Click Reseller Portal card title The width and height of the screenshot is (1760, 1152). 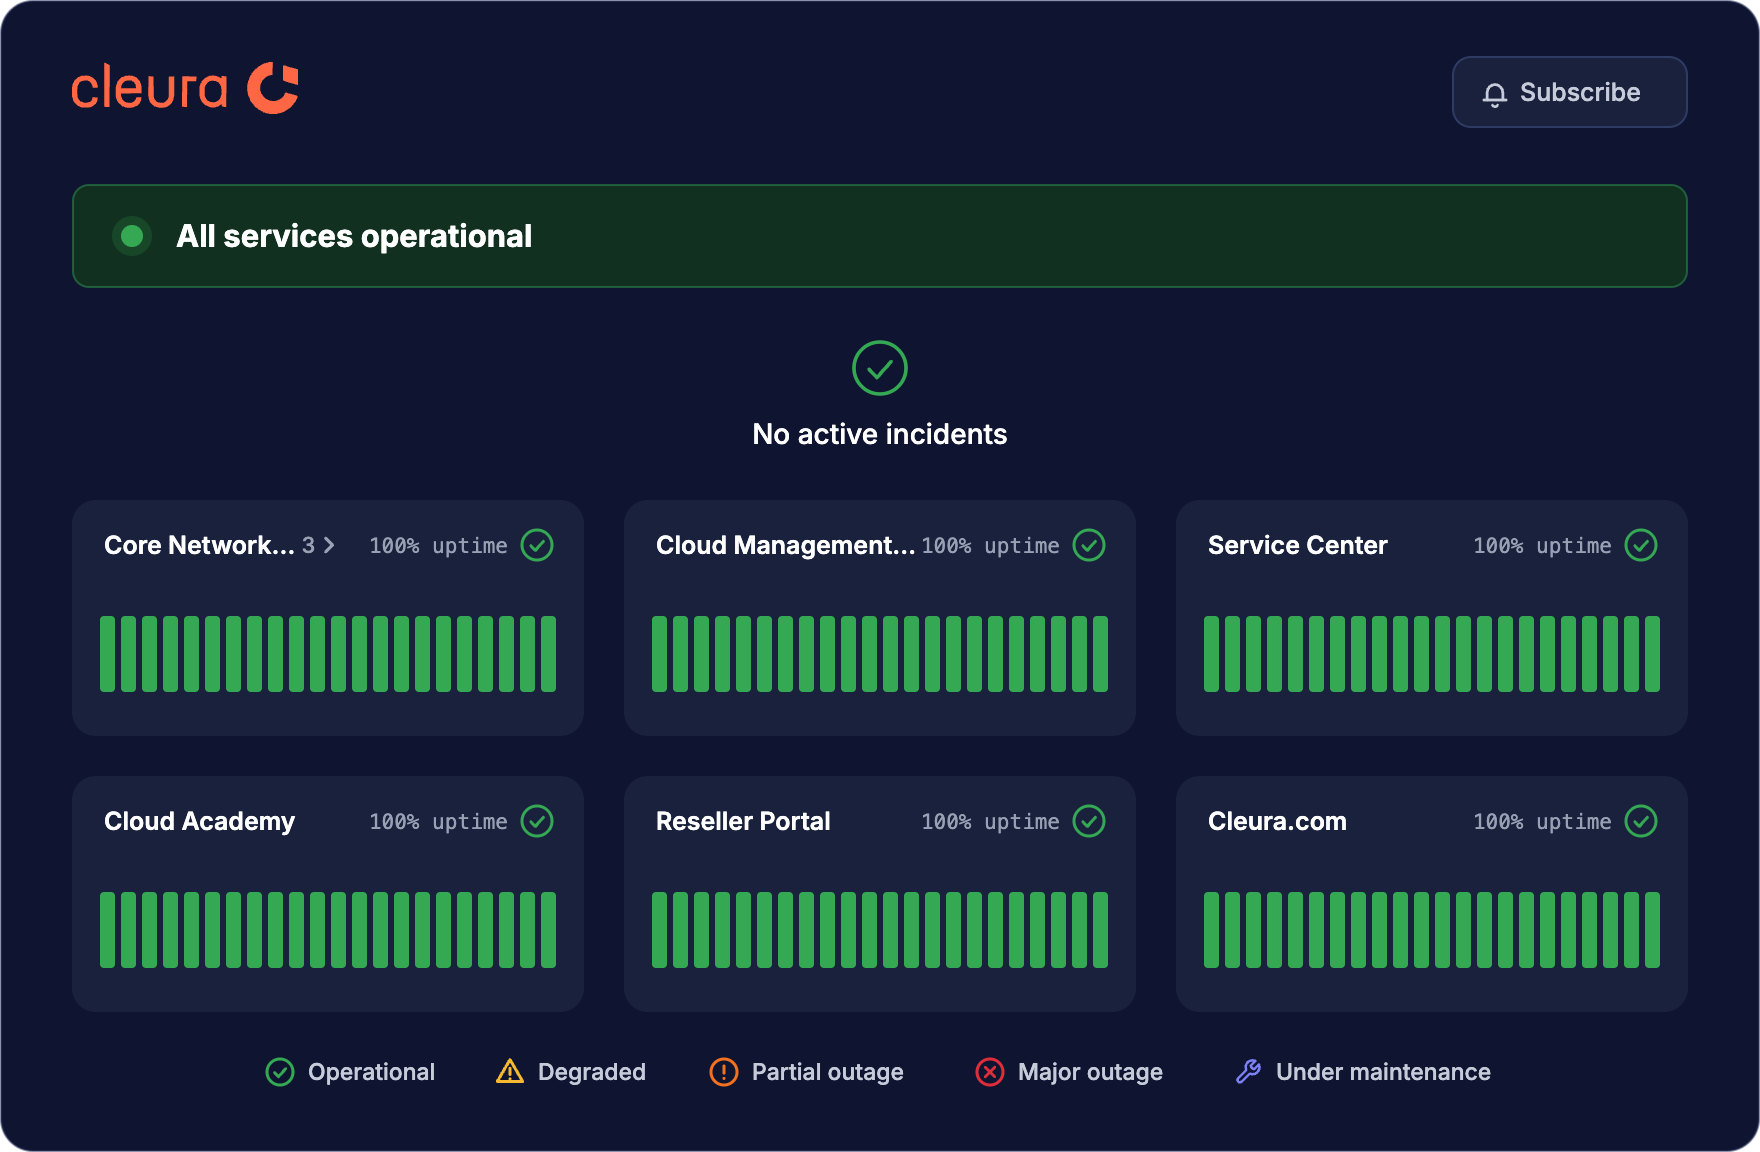click(743, 821)
